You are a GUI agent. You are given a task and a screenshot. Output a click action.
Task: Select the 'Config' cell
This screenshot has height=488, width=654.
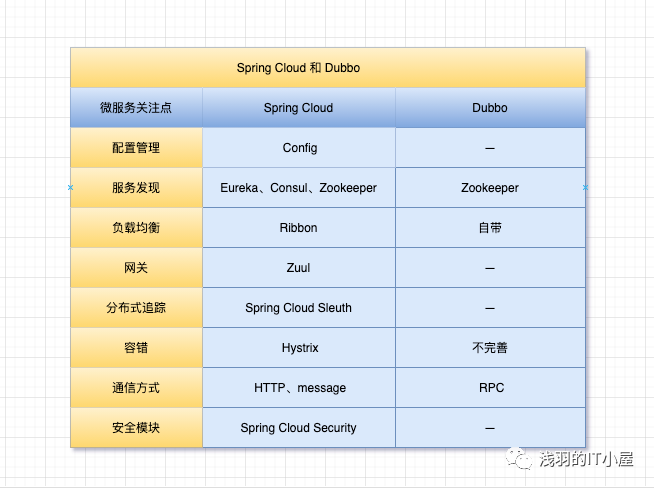[299, 148]
